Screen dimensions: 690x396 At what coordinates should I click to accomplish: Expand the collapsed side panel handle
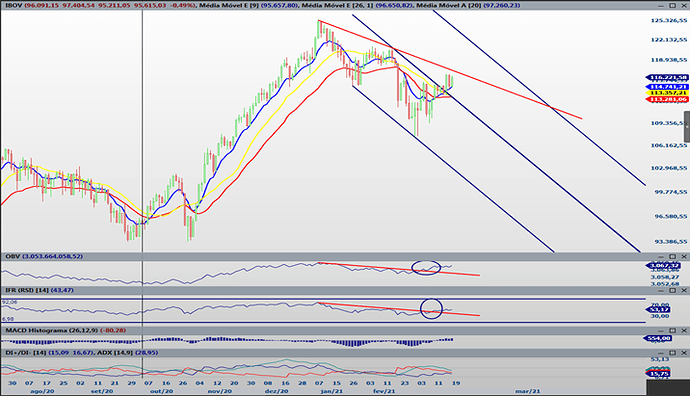(x=687, y=127)
